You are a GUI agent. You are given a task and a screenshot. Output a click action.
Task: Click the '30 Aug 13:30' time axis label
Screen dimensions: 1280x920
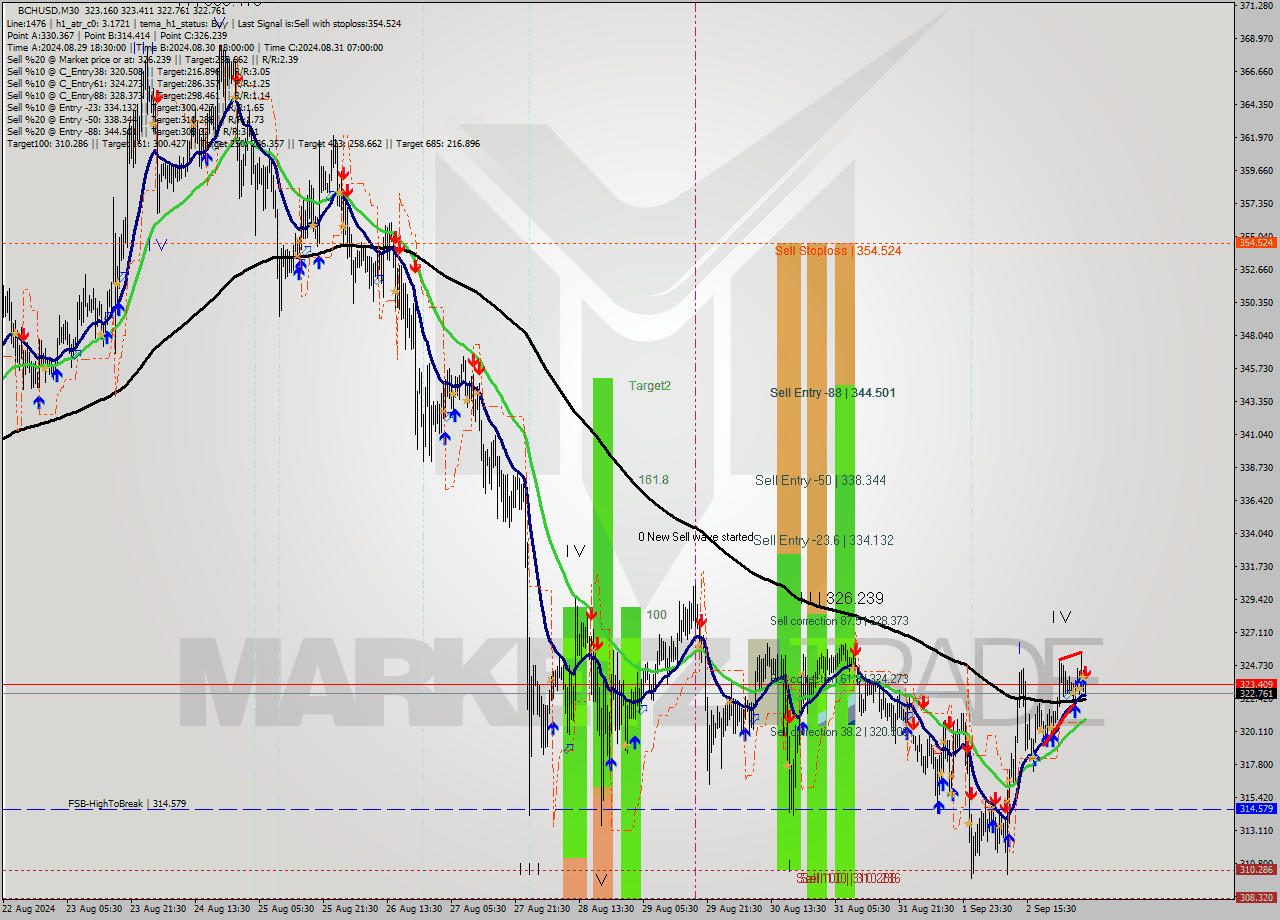[798, 909]
